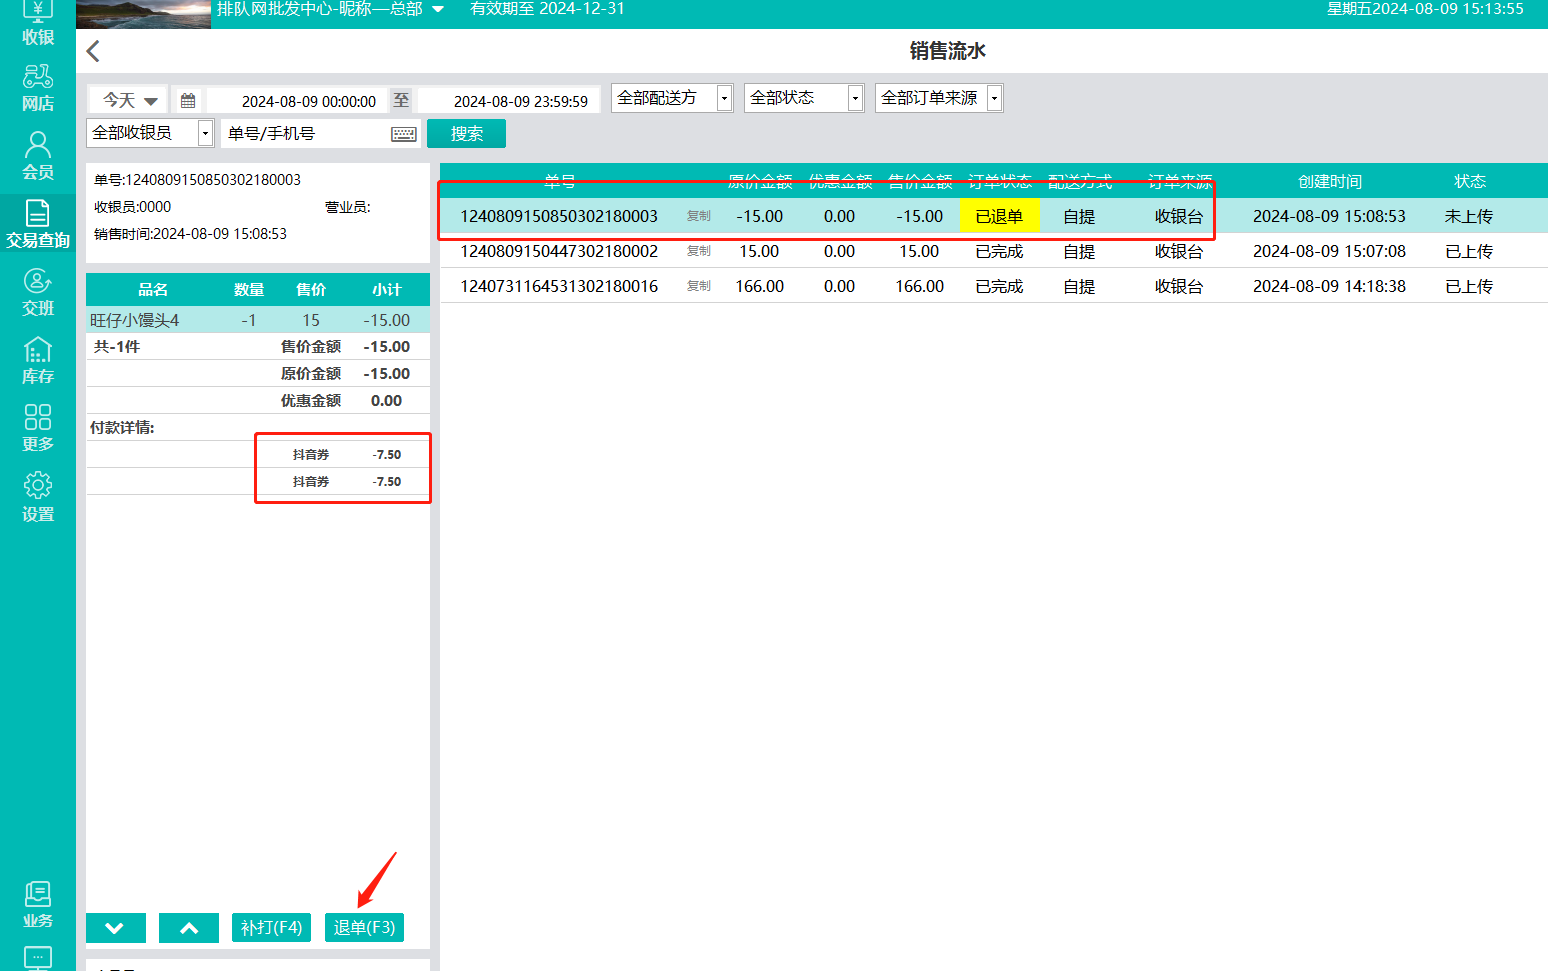Open 交班 shift handover icon
1548x971 pixels.
tap(37, 292)
